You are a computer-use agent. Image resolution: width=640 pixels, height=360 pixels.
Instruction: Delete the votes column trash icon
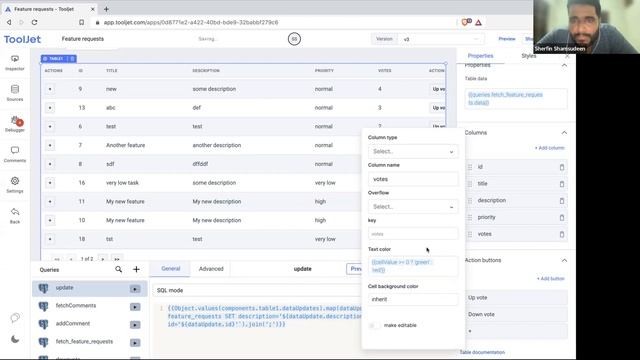click(562, 234)
